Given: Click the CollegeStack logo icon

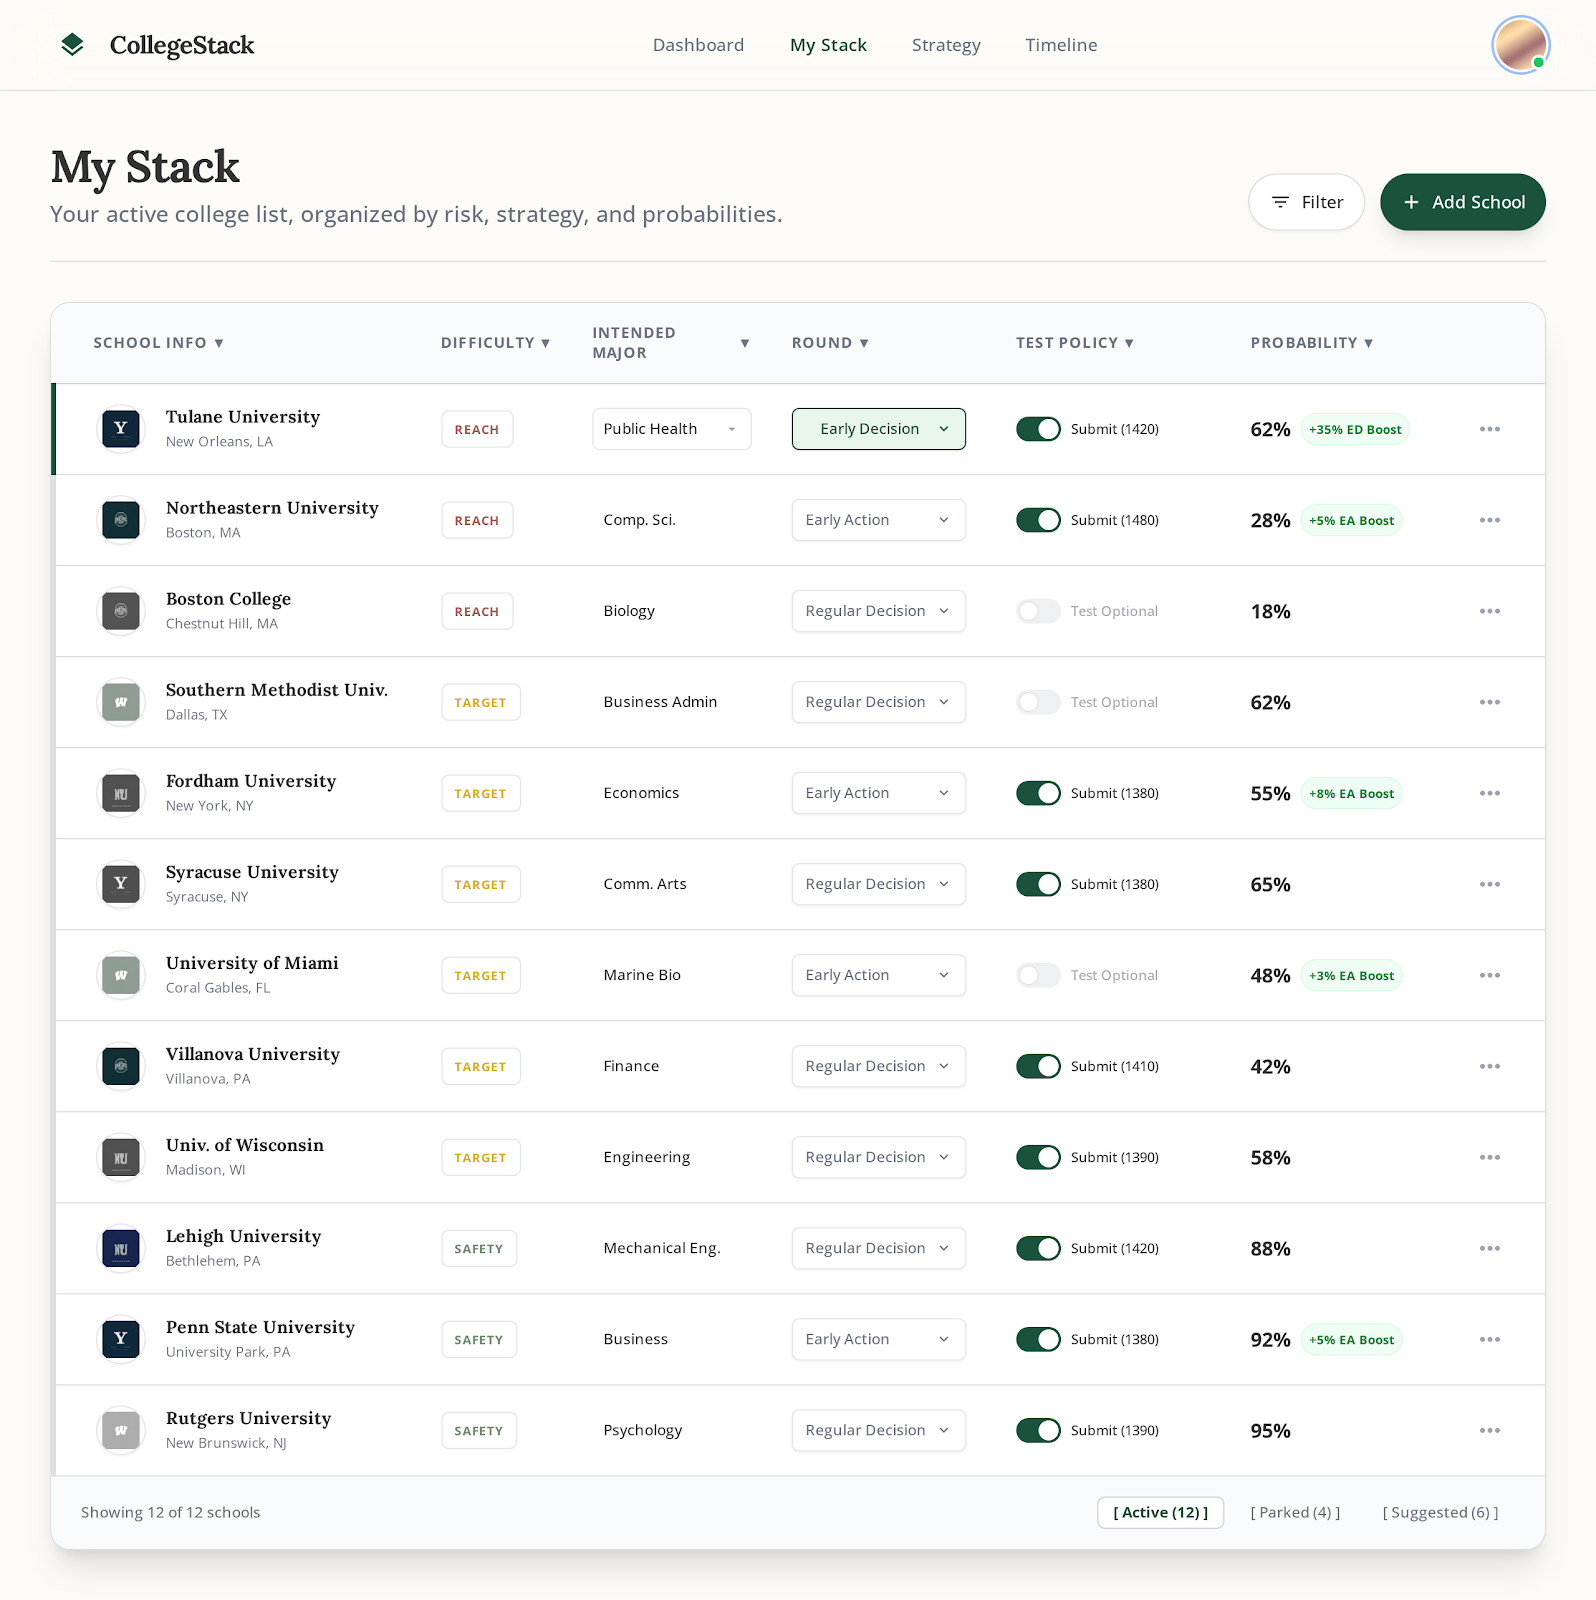Looking at the screenshot, I should (72, 45).
